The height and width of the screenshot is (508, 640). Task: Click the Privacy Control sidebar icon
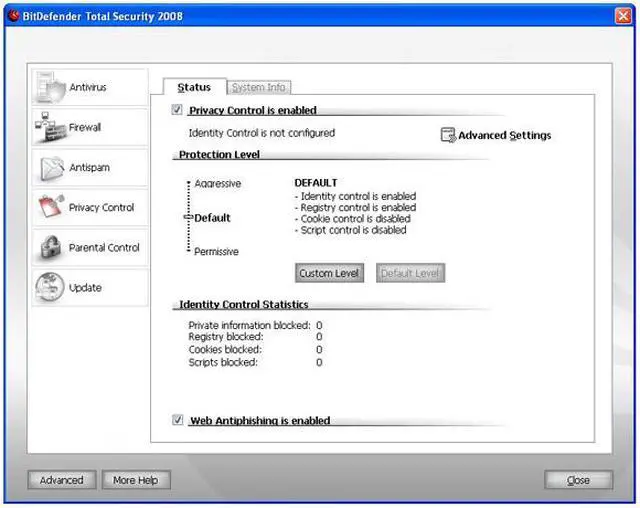tap(51, 208)
